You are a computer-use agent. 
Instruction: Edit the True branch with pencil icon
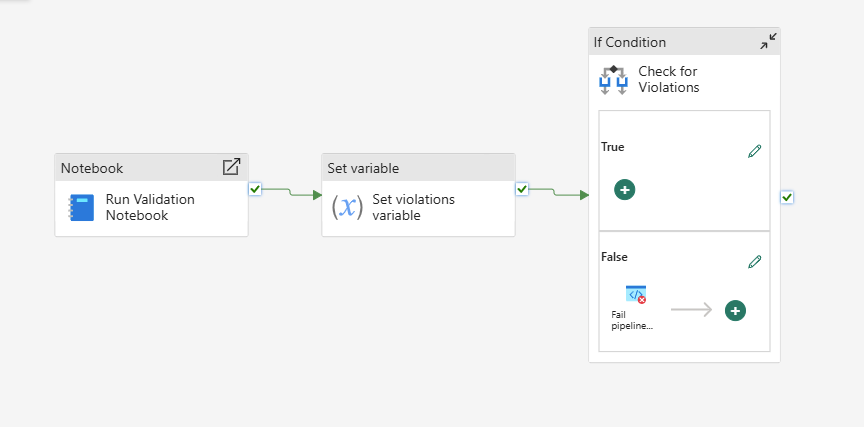click(755, 152)
